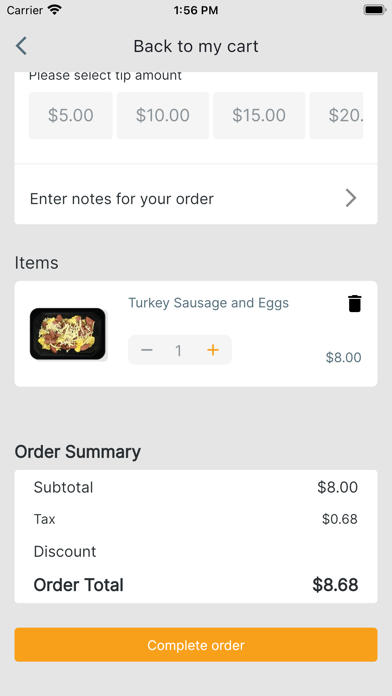The width and height of the screenshot is (392, 696).
Task: Select the $10.00 tip option
Action: (163, 115)
